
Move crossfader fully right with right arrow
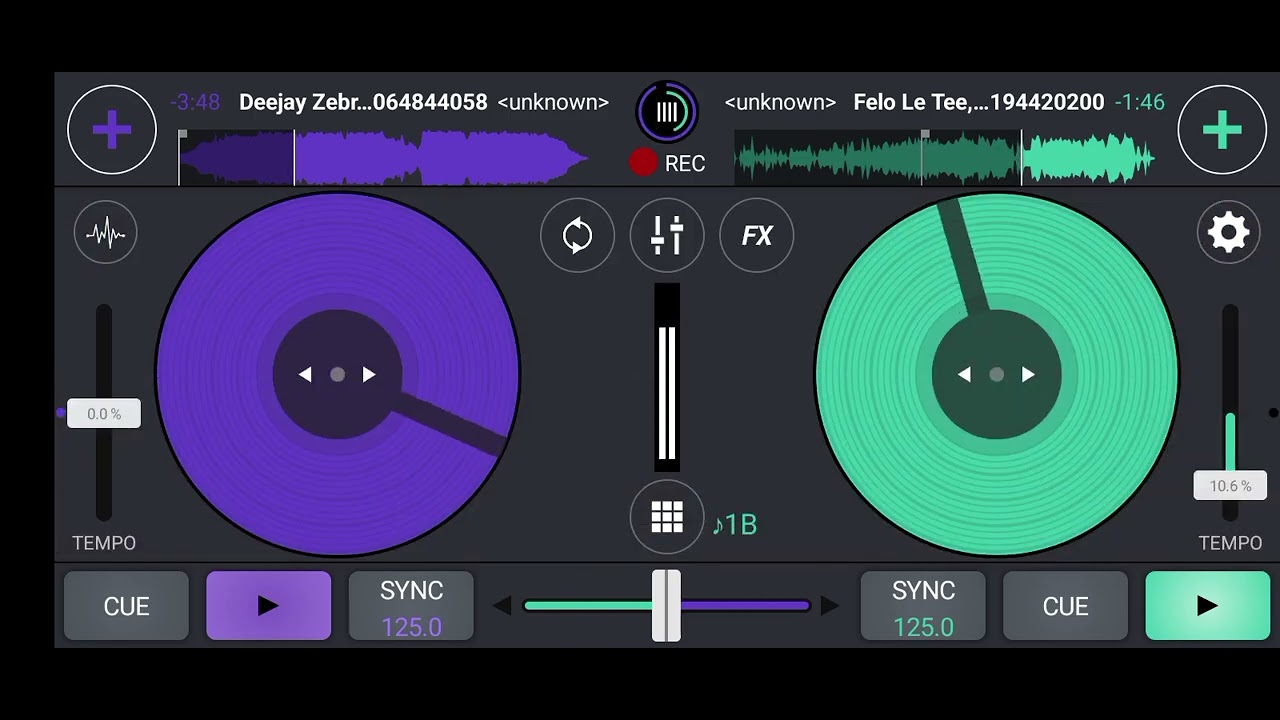tap(829, 605)
